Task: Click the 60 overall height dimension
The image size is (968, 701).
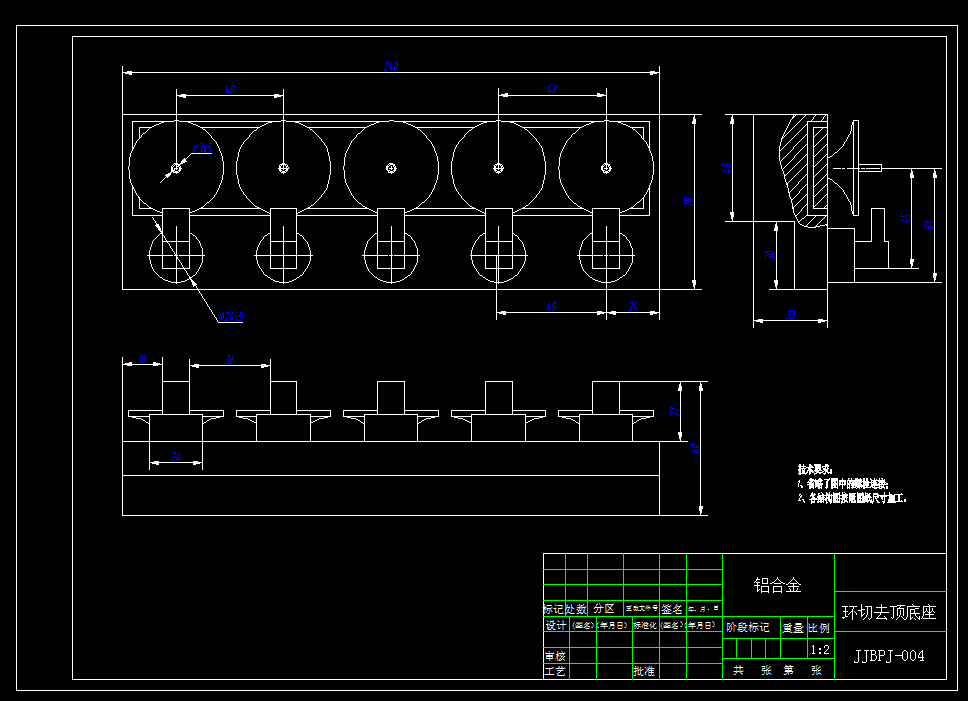Action: [695, 448]
